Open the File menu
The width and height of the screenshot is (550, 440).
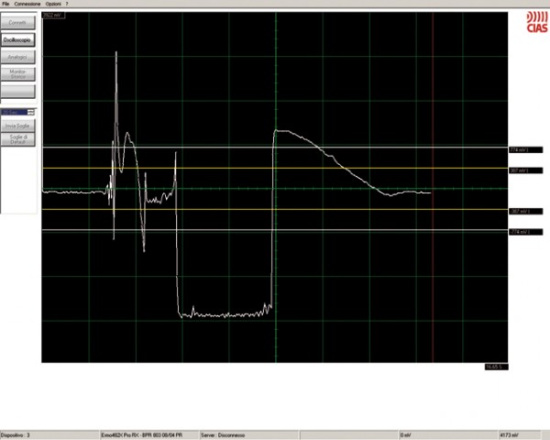[5, 4]
